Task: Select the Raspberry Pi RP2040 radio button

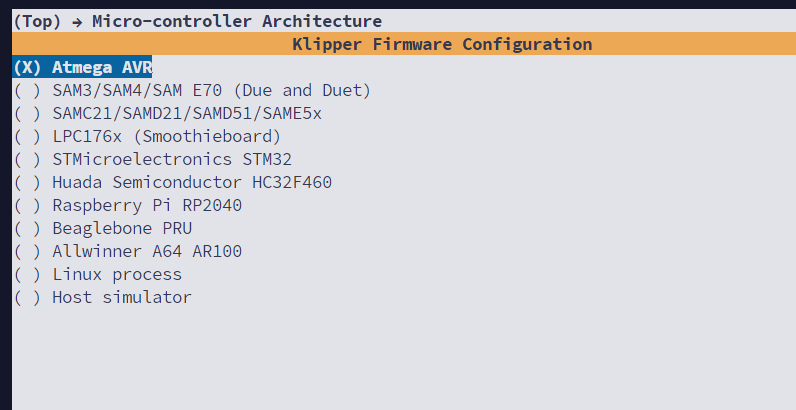Action: click(x=27, y=205)
